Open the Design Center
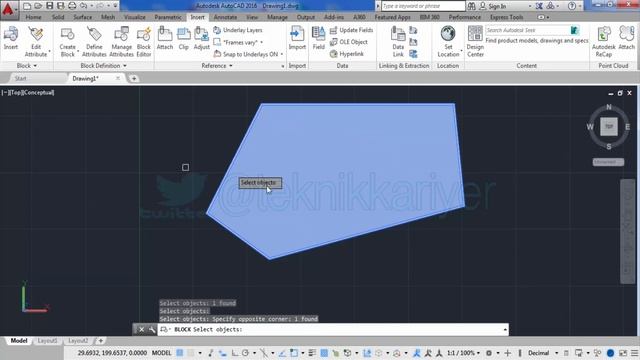Viewport: 640px width, 360px height. pyautogui.click(x=475, y=42)
